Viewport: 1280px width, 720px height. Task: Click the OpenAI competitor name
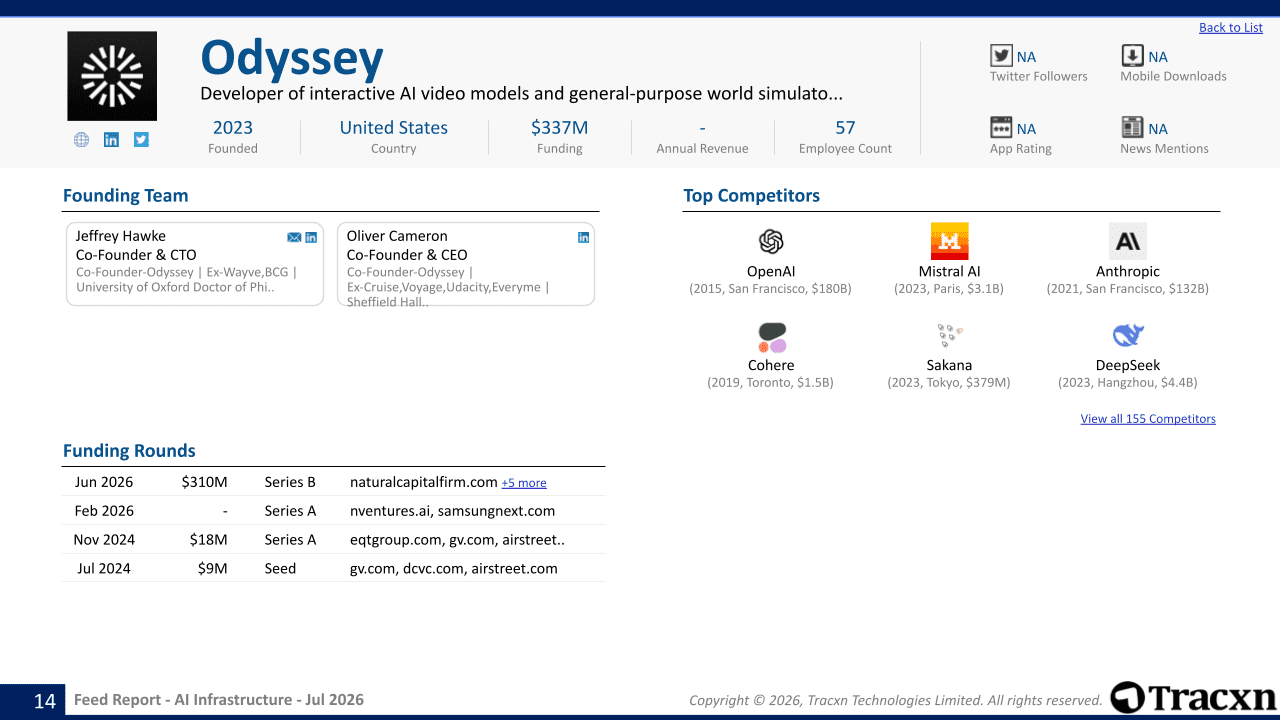771,271
